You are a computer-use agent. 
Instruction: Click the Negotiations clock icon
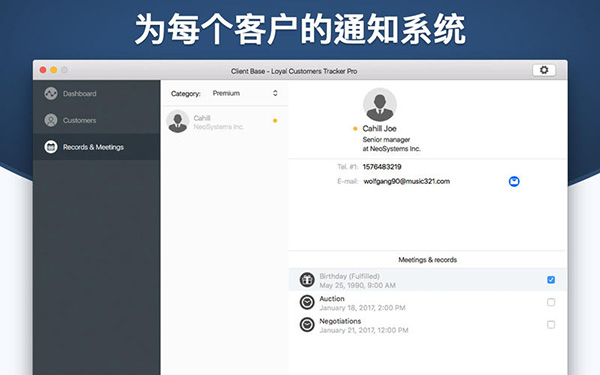tap(307, 325)
